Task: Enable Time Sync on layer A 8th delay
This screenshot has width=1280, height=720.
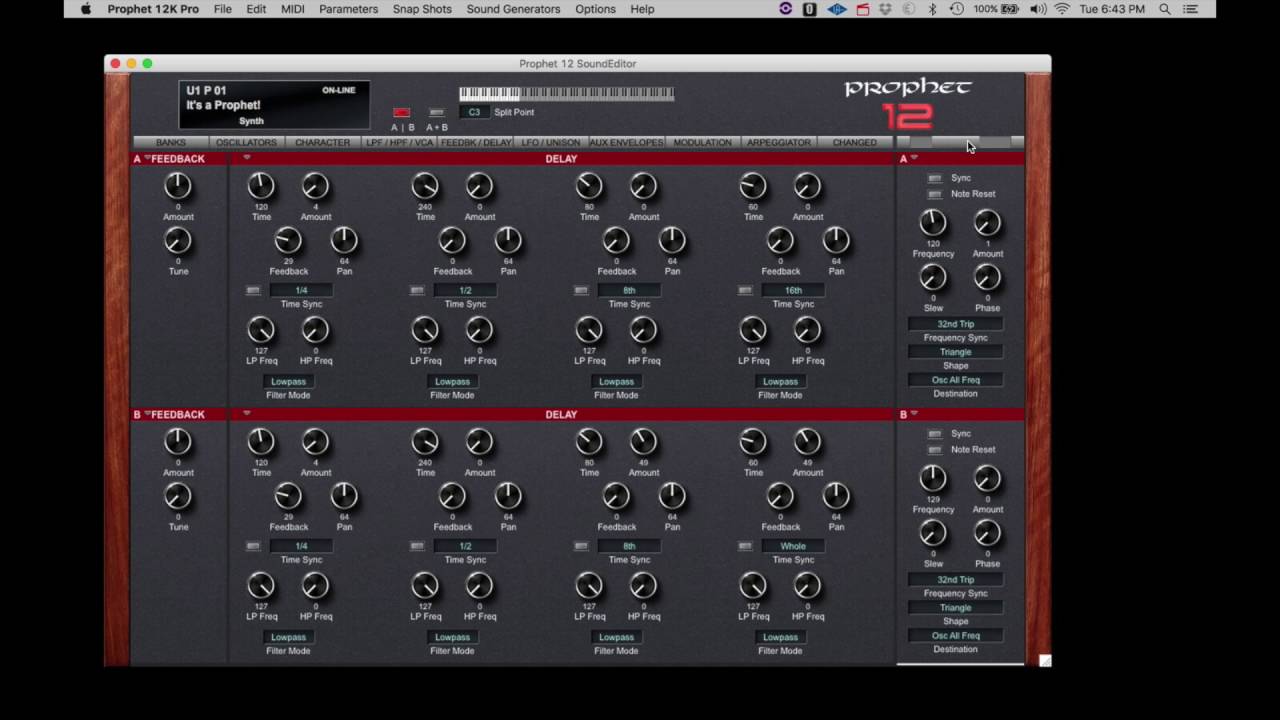Action: pyautogui.click(x=581, y=291)
